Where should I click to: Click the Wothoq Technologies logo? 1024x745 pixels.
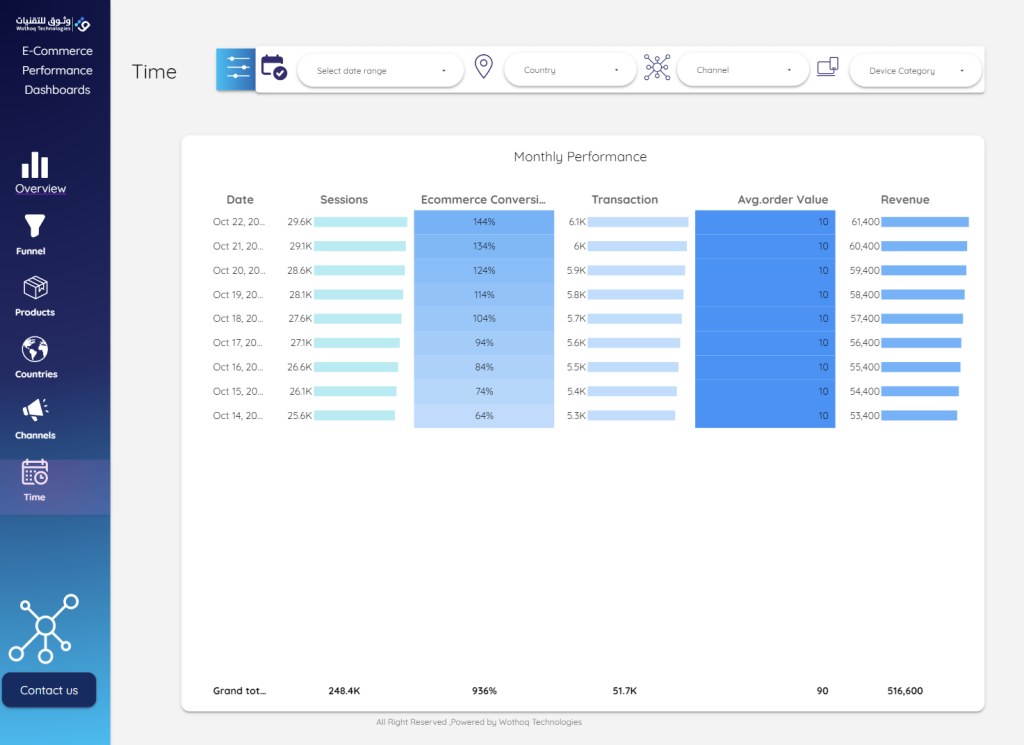coord(54,23)
